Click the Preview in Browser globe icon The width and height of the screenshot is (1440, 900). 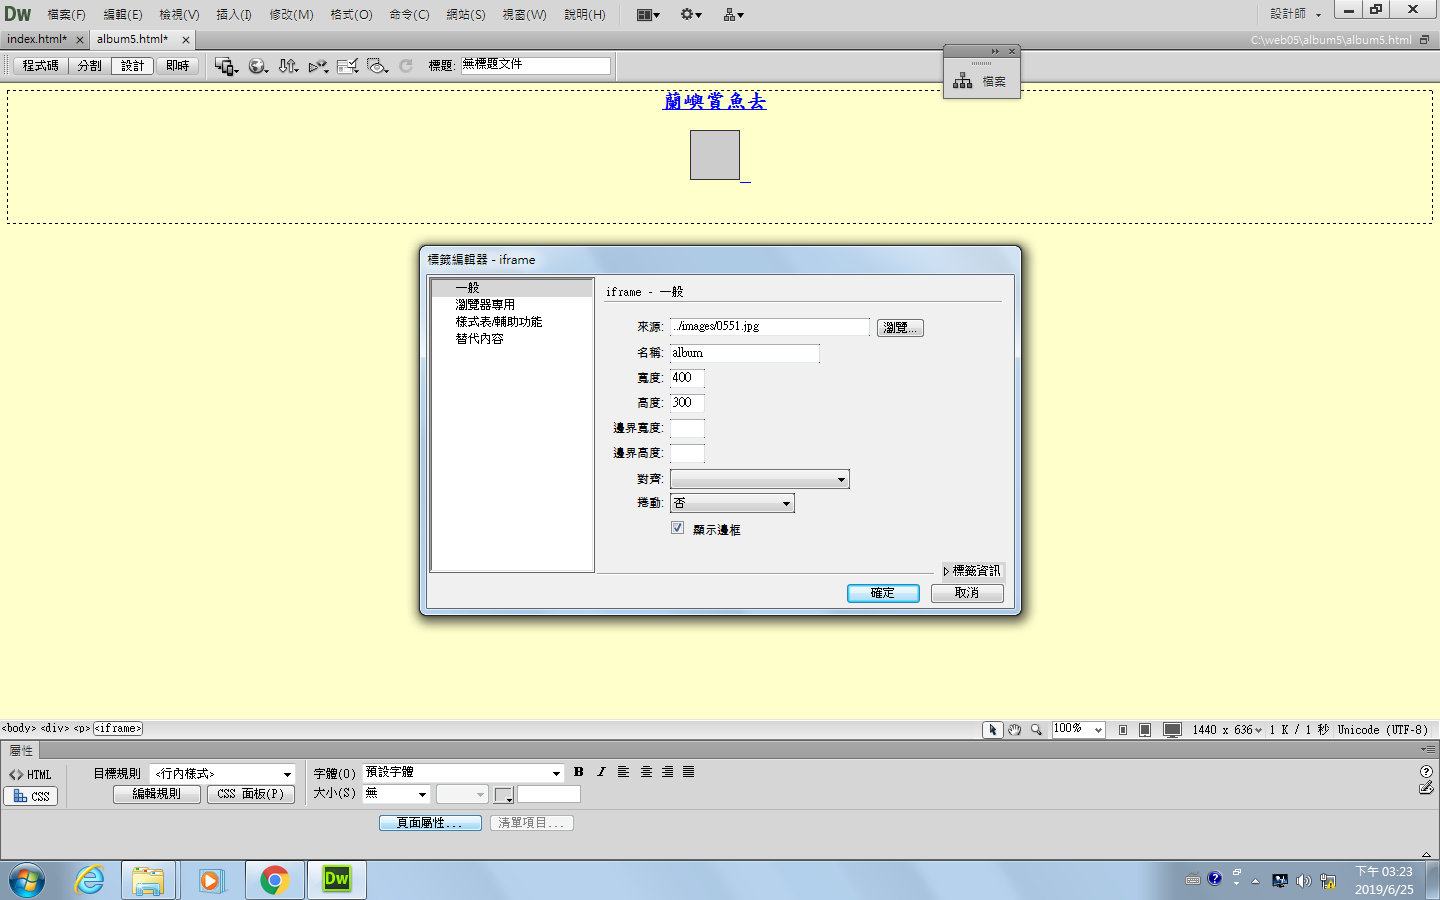click(257, 66)
